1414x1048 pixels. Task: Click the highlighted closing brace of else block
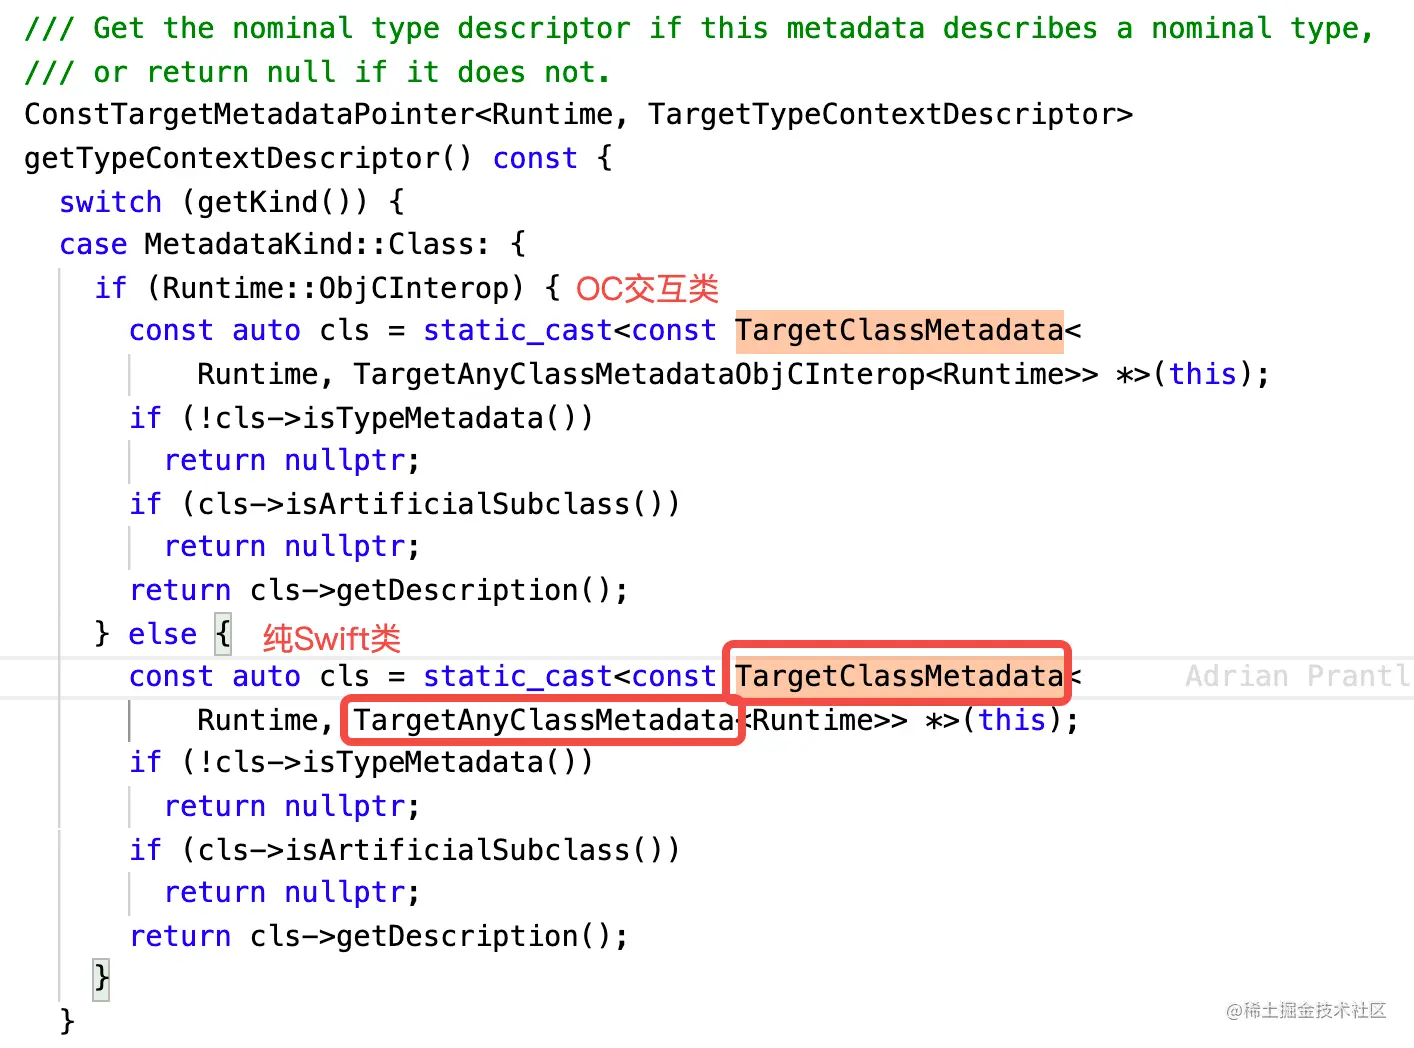(100, 978)
